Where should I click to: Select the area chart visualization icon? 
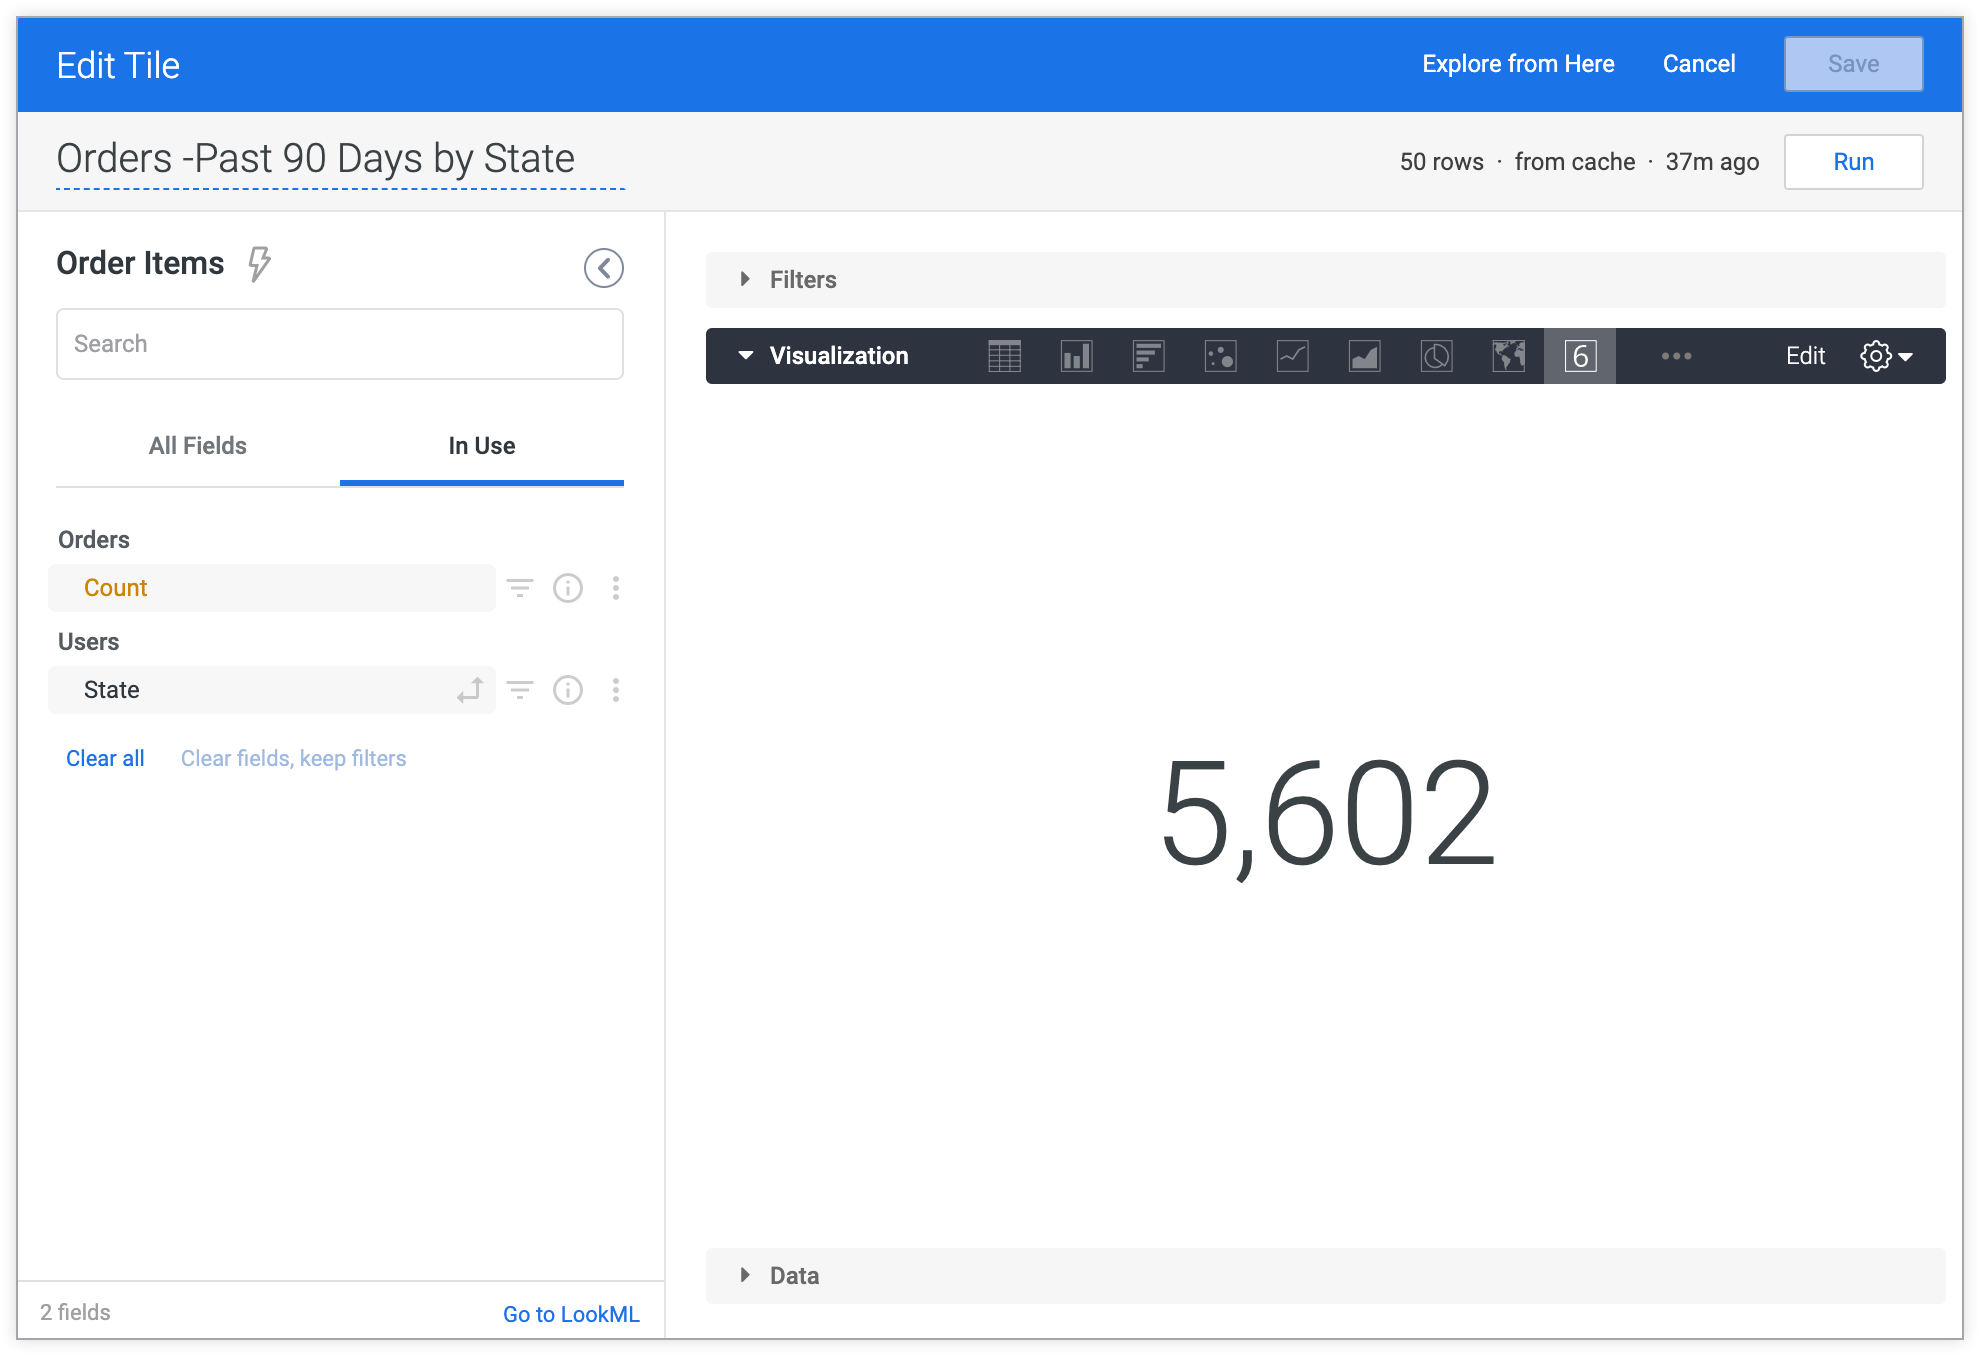point(1363,357)
